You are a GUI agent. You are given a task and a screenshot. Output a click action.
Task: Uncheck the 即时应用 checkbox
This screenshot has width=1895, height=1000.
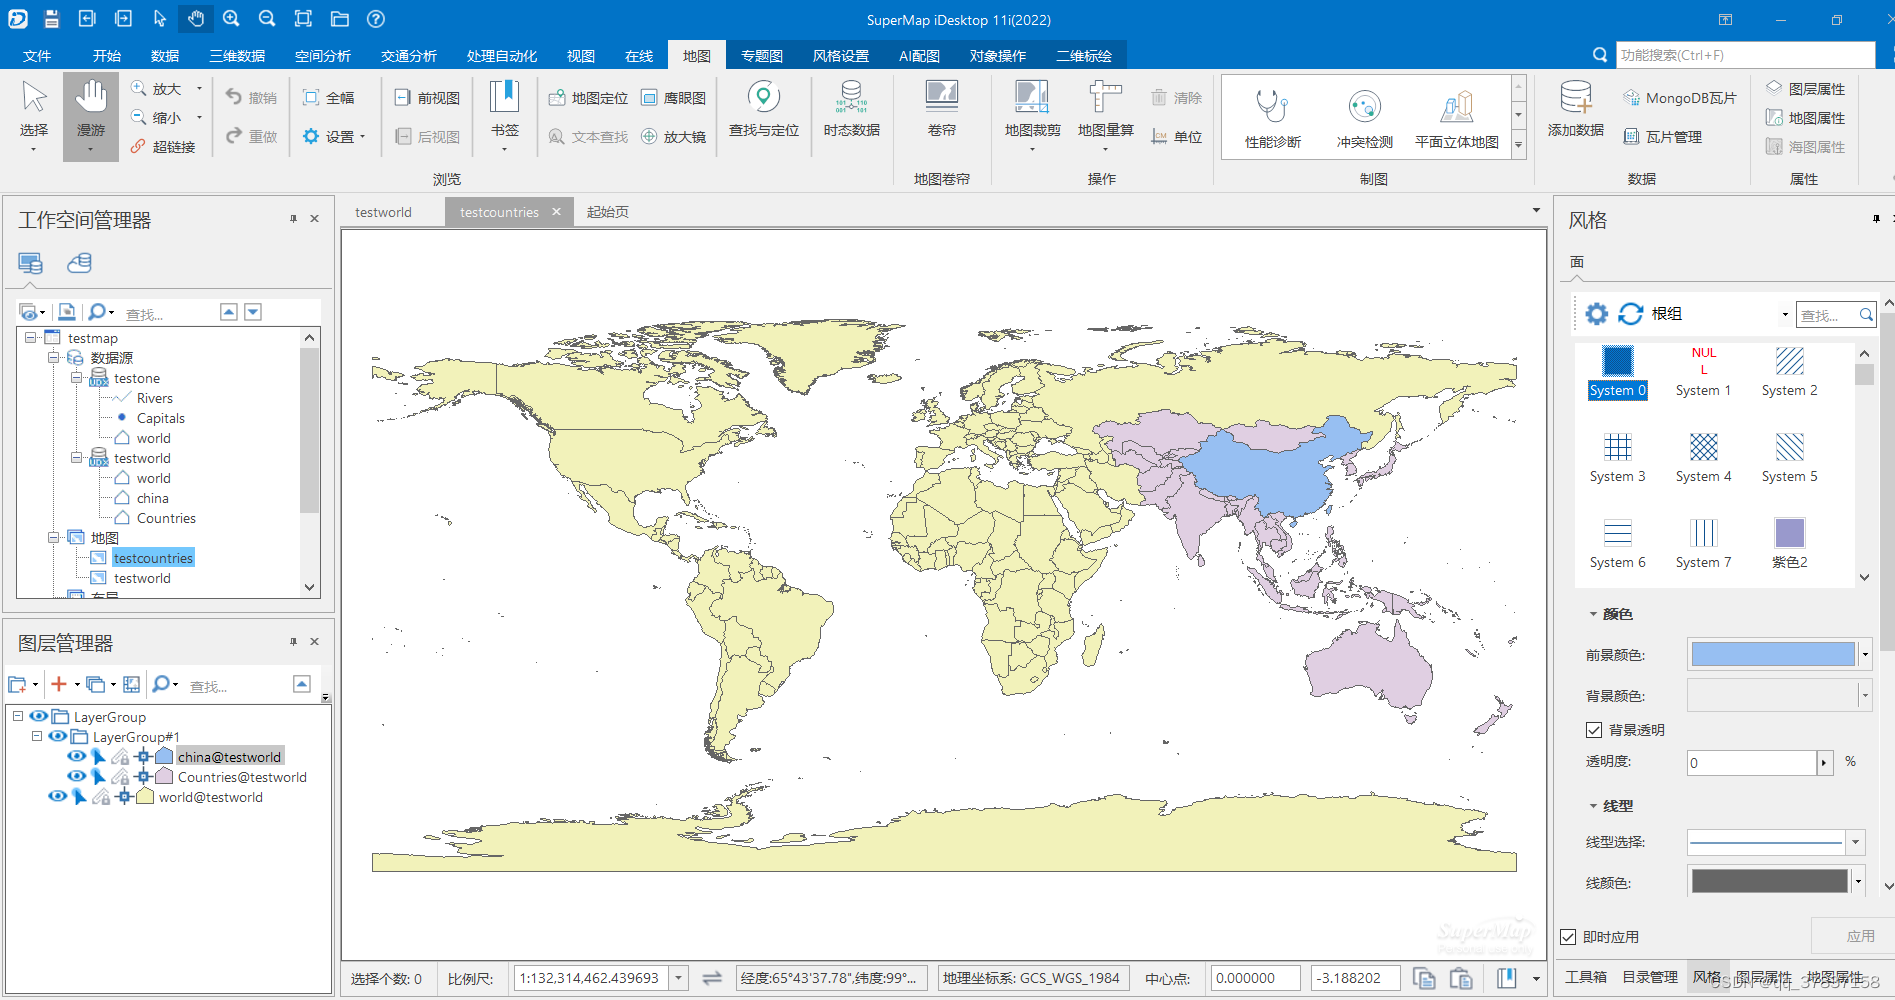point(1568,937)
